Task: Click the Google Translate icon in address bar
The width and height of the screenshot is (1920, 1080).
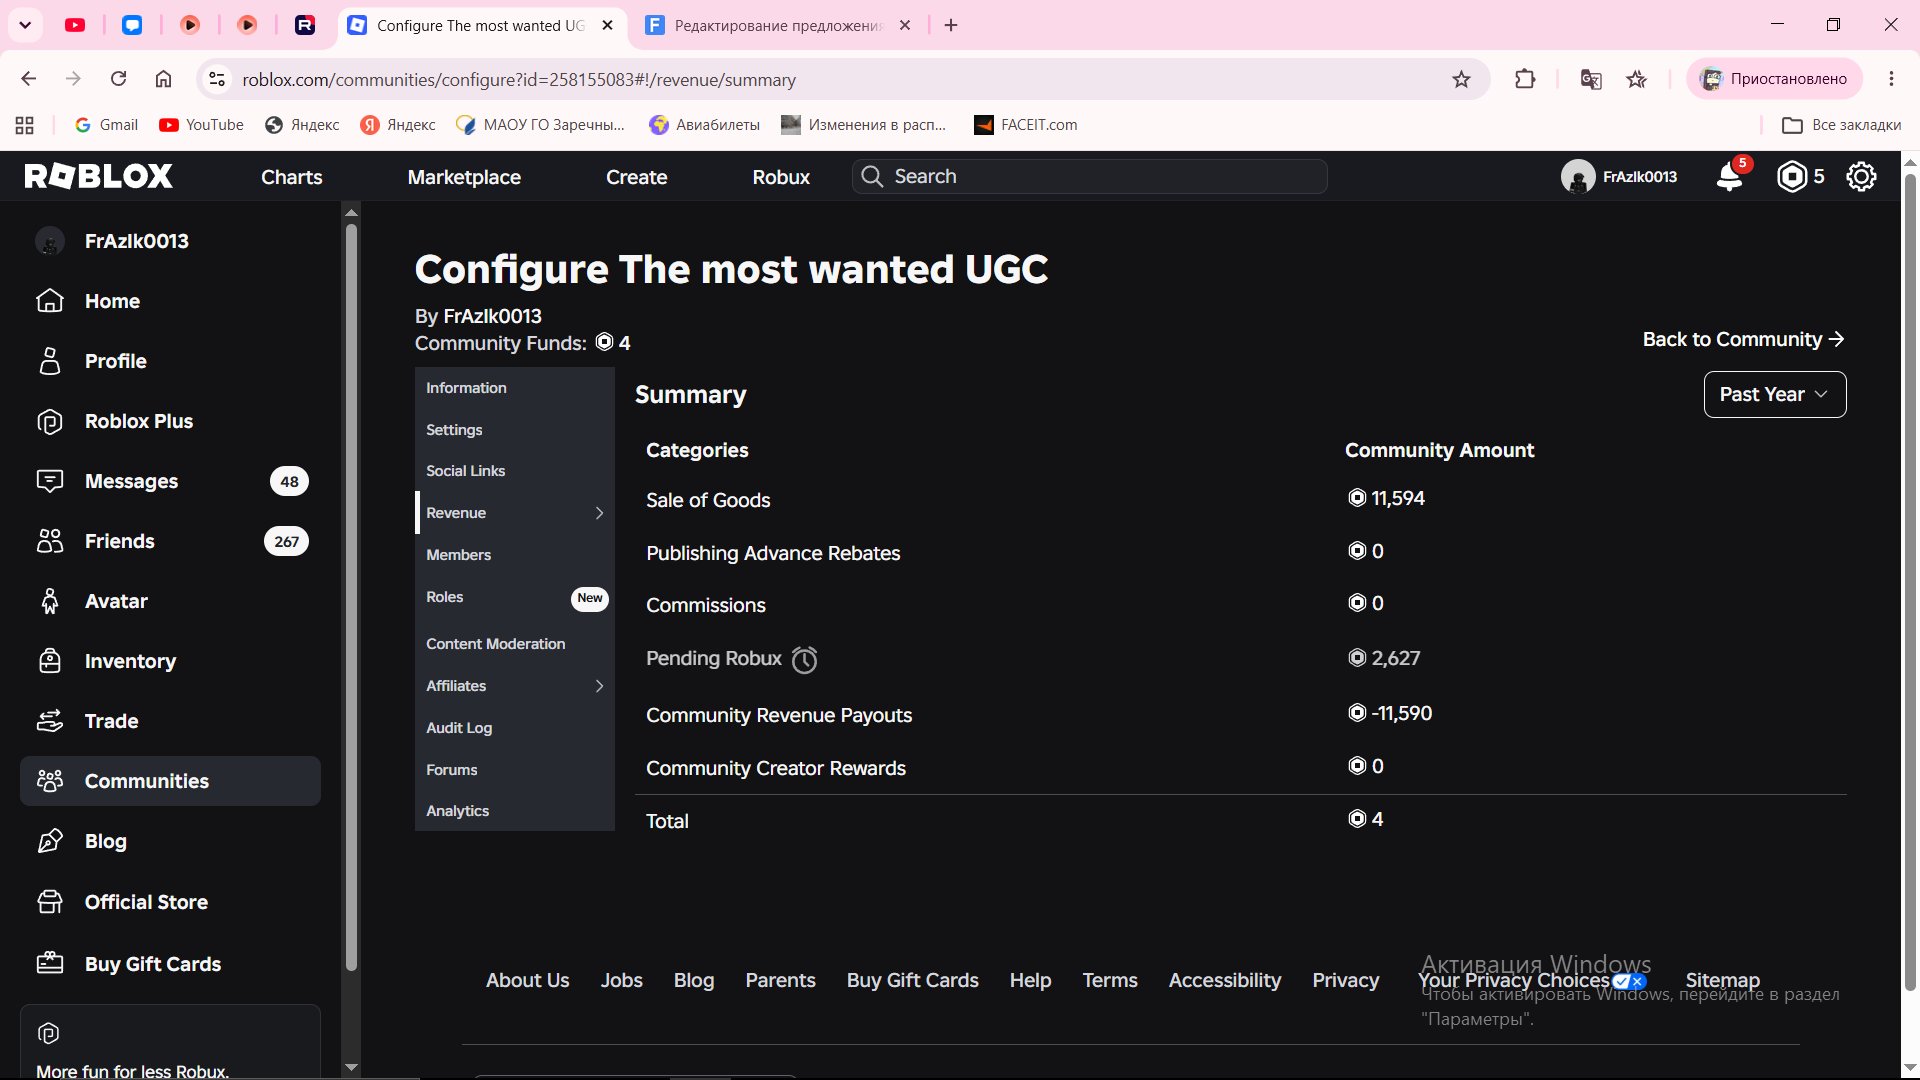Action: [1590, 79]
